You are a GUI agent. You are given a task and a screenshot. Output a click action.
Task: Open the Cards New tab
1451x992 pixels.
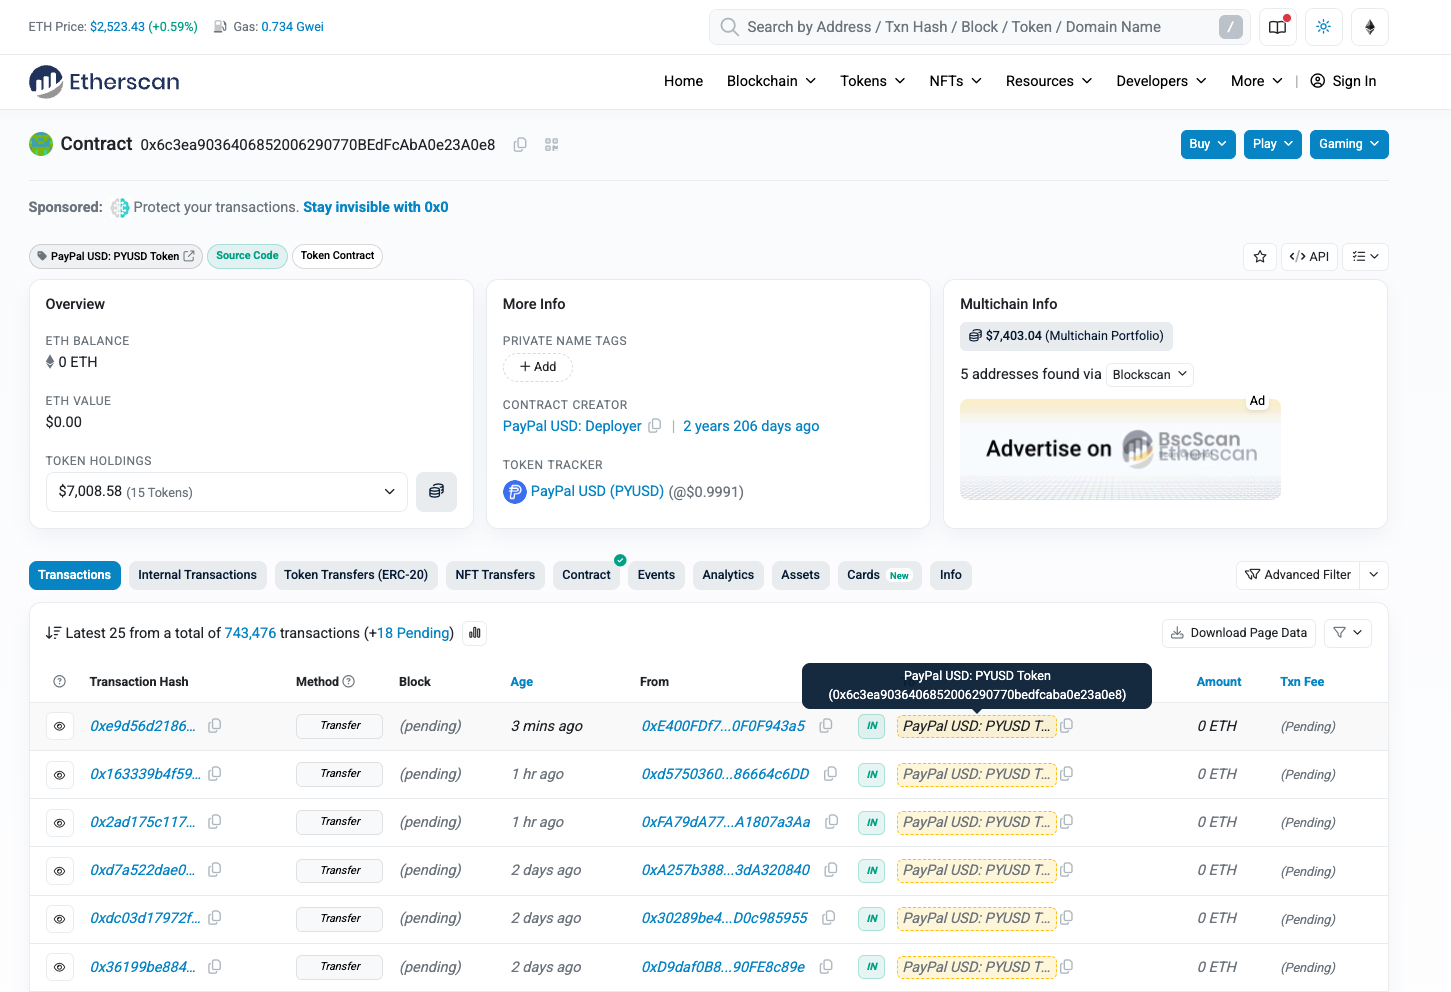[x=878, y=575]
